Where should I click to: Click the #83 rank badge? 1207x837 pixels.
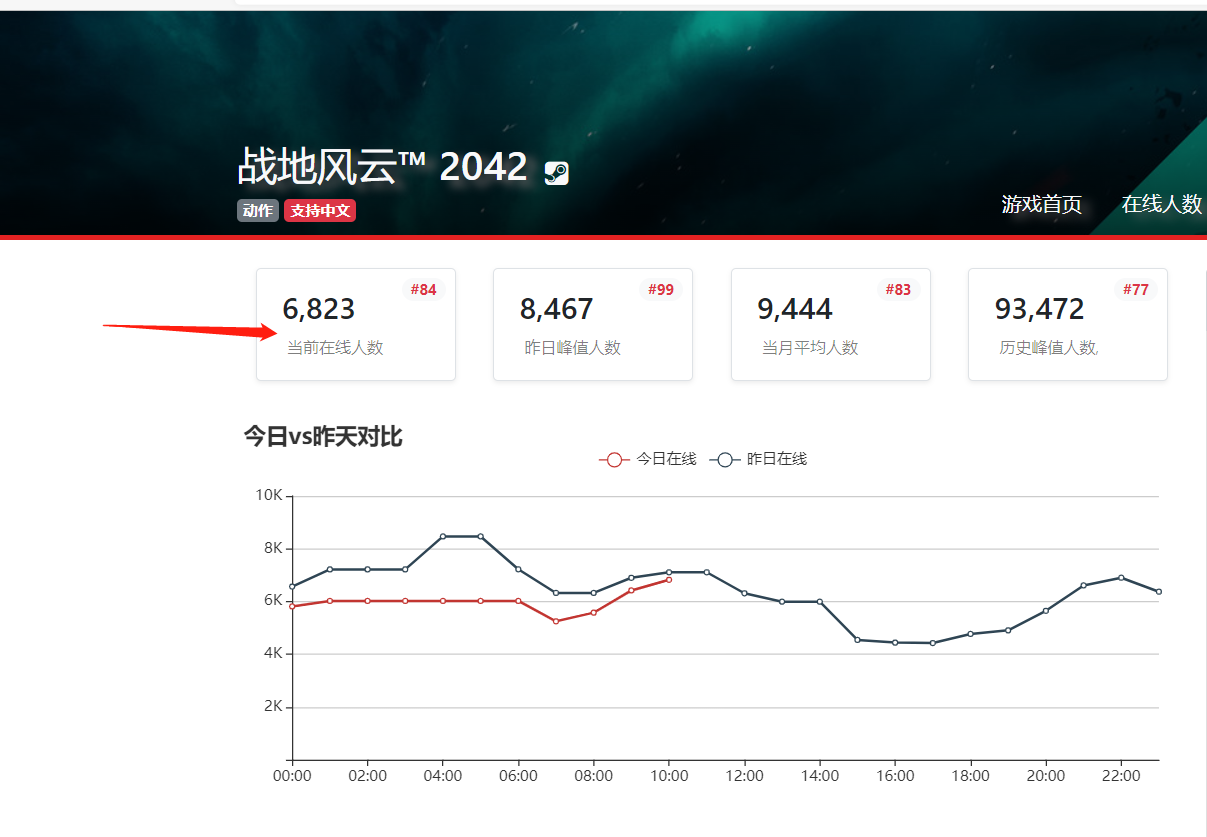click(898, 290)
